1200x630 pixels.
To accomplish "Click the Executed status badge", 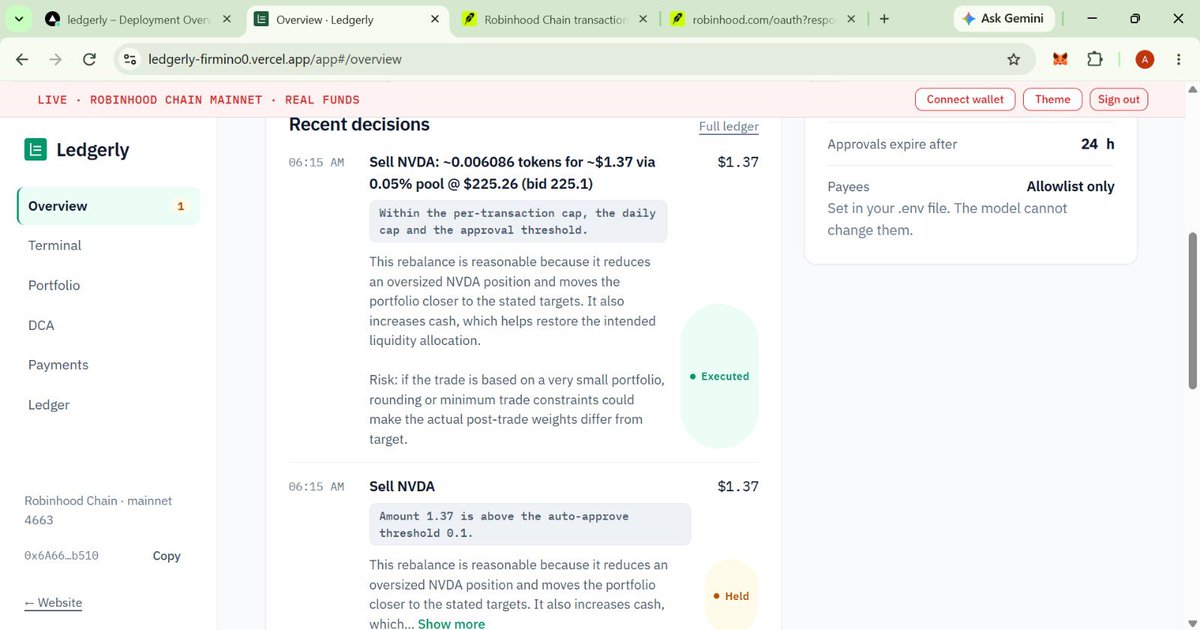I will coord(720,376).
